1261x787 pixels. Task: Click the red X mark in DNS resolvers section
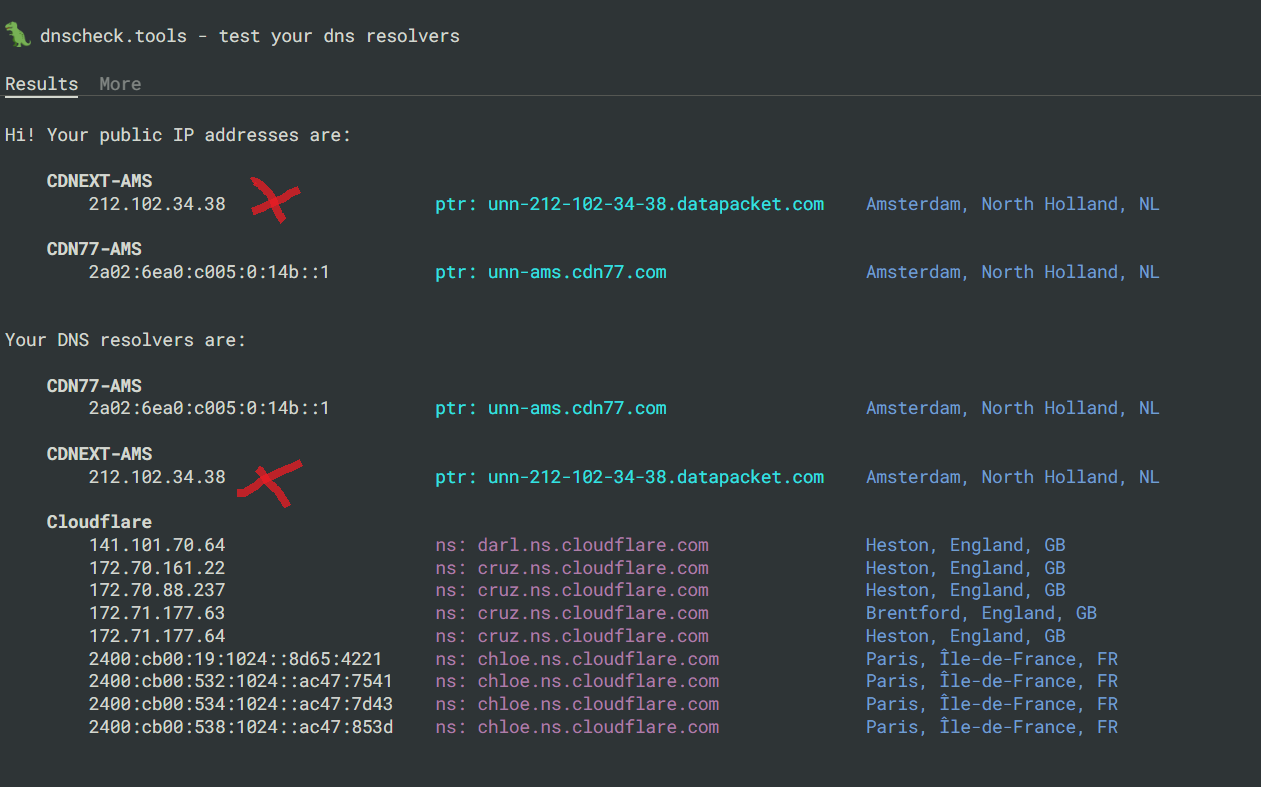tap(270, 482)
